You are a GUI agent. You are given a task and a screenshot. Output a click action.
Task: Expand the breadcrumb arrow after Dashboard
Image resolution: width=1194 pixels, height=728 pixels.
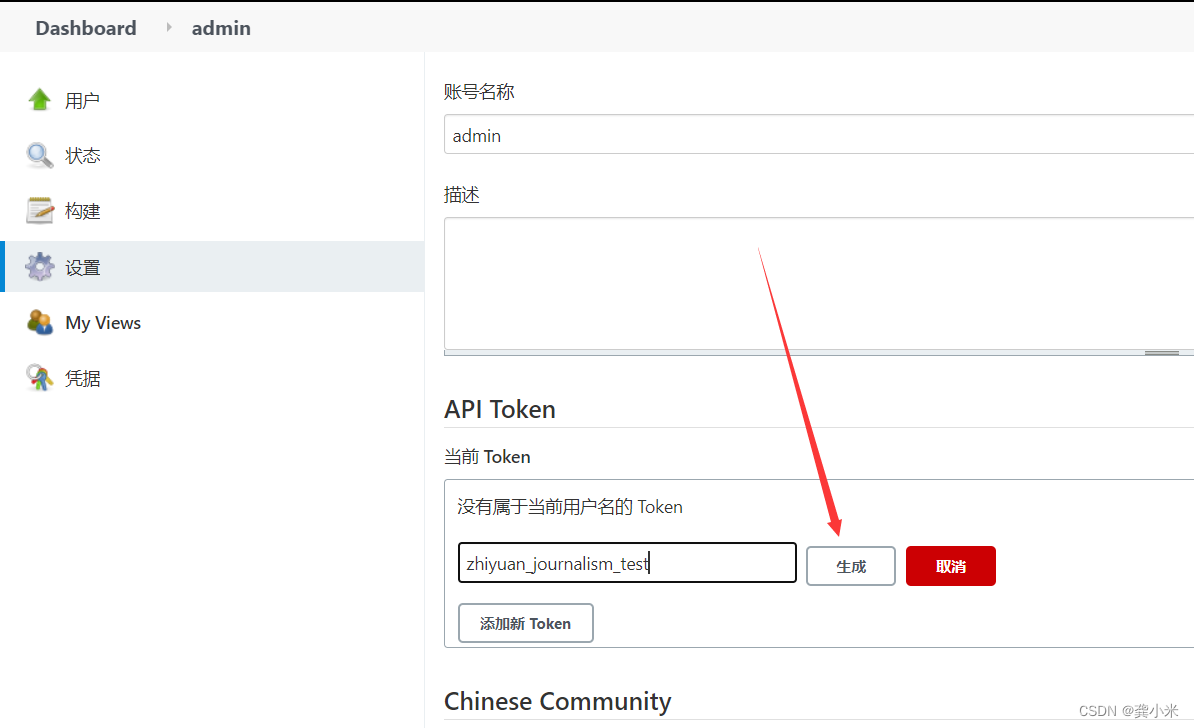[x=169, y=27]
